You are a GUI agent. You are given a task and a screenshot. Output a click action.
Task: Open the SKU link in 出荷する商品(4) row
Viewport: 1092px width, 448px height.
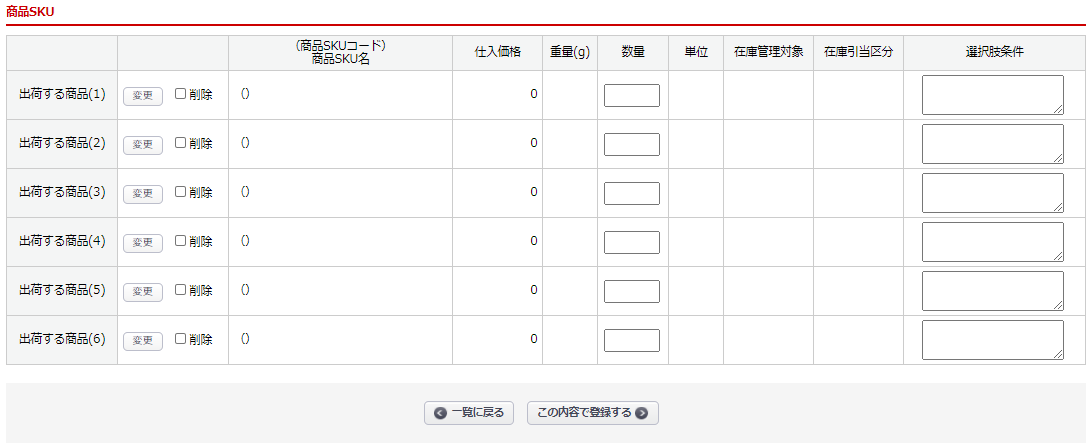245,241
